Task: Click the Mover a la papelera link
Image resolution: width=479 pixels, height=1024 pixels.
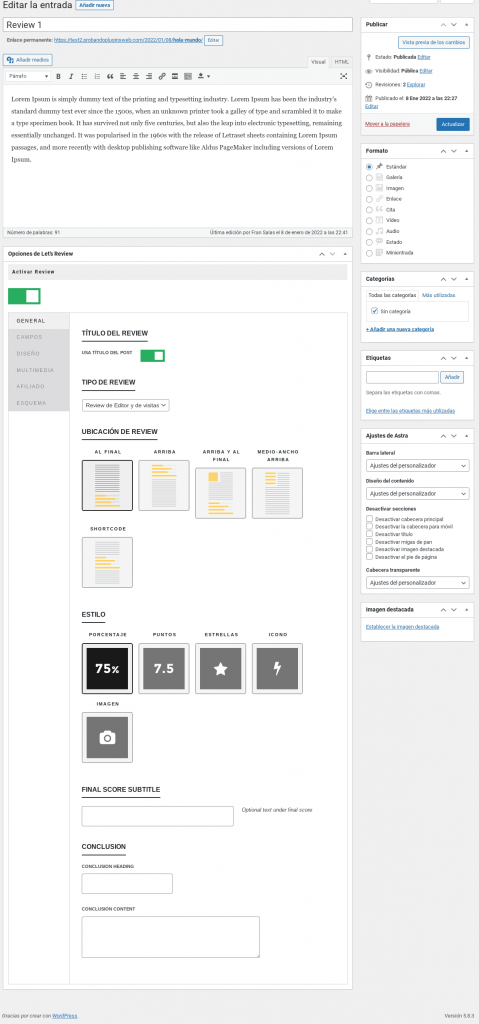Action: point(388,123)
